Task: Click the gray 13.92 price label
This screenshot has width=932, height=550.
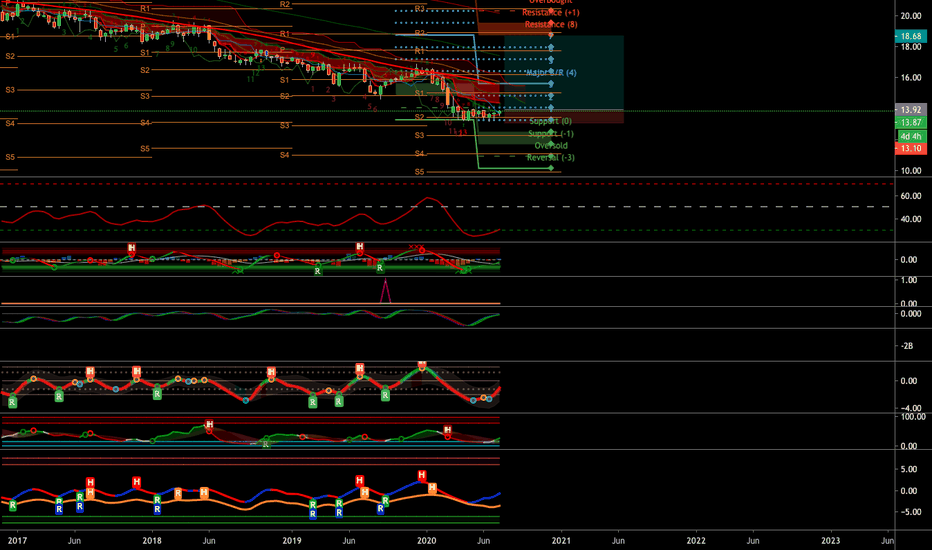Action: click(x=911, y=110)
